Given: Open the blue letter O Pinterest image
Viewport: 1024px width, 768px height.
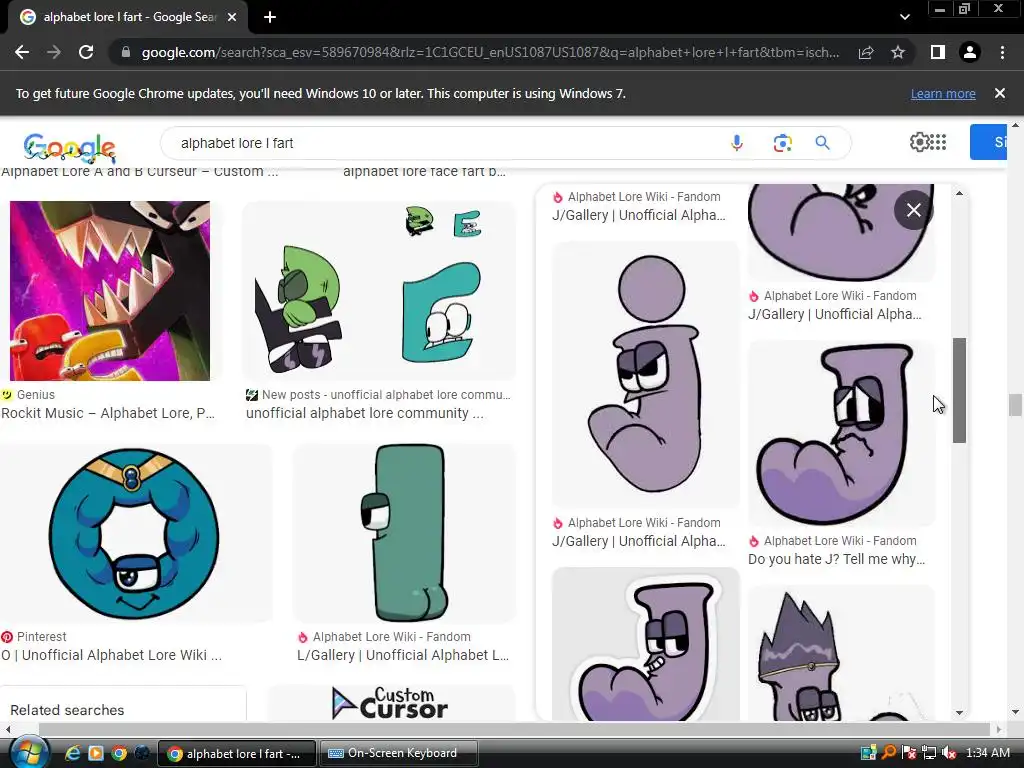Looking at the screenshot, I should tap(134, 533).
